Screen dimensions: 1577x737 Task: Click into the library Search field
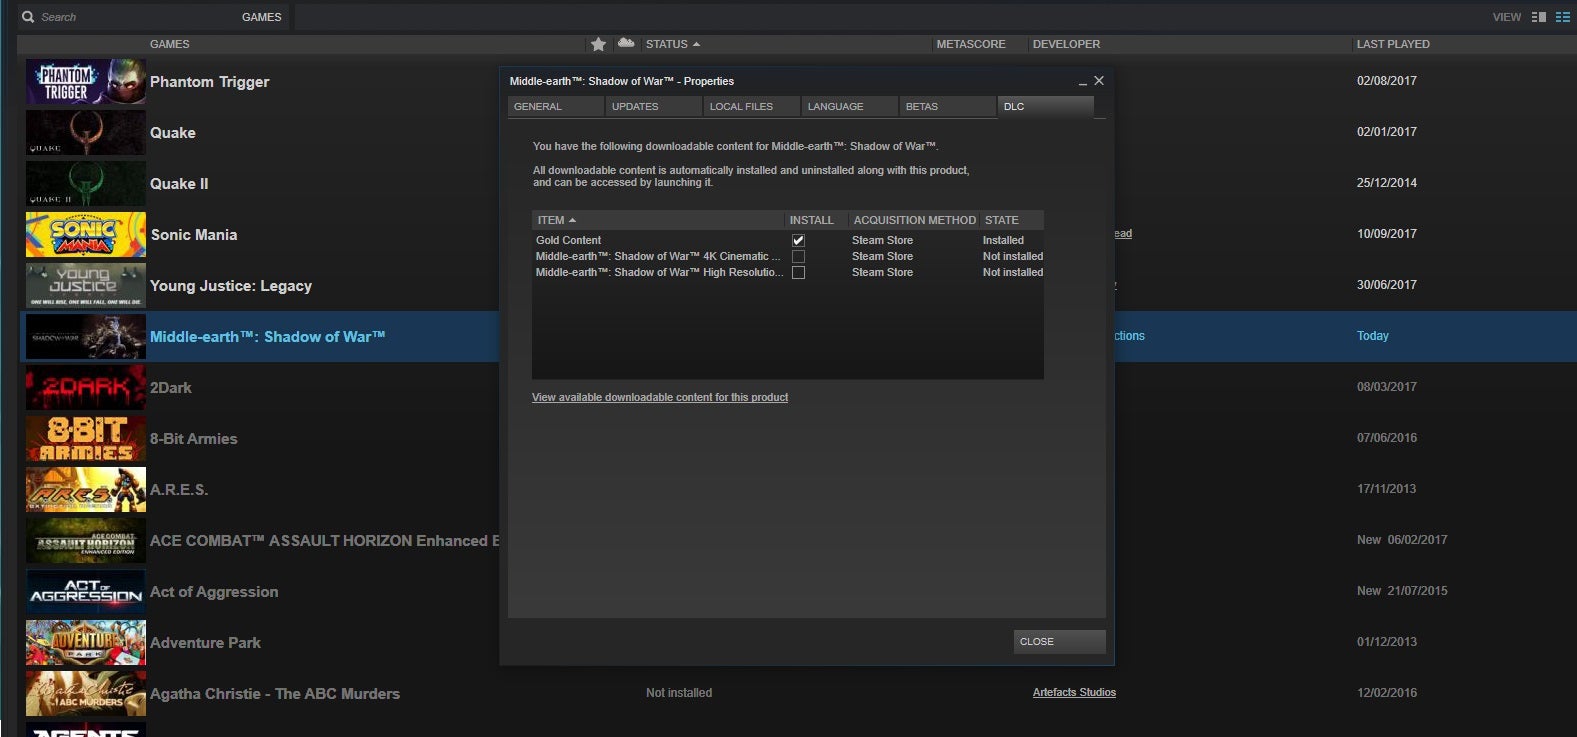(130, 17)
